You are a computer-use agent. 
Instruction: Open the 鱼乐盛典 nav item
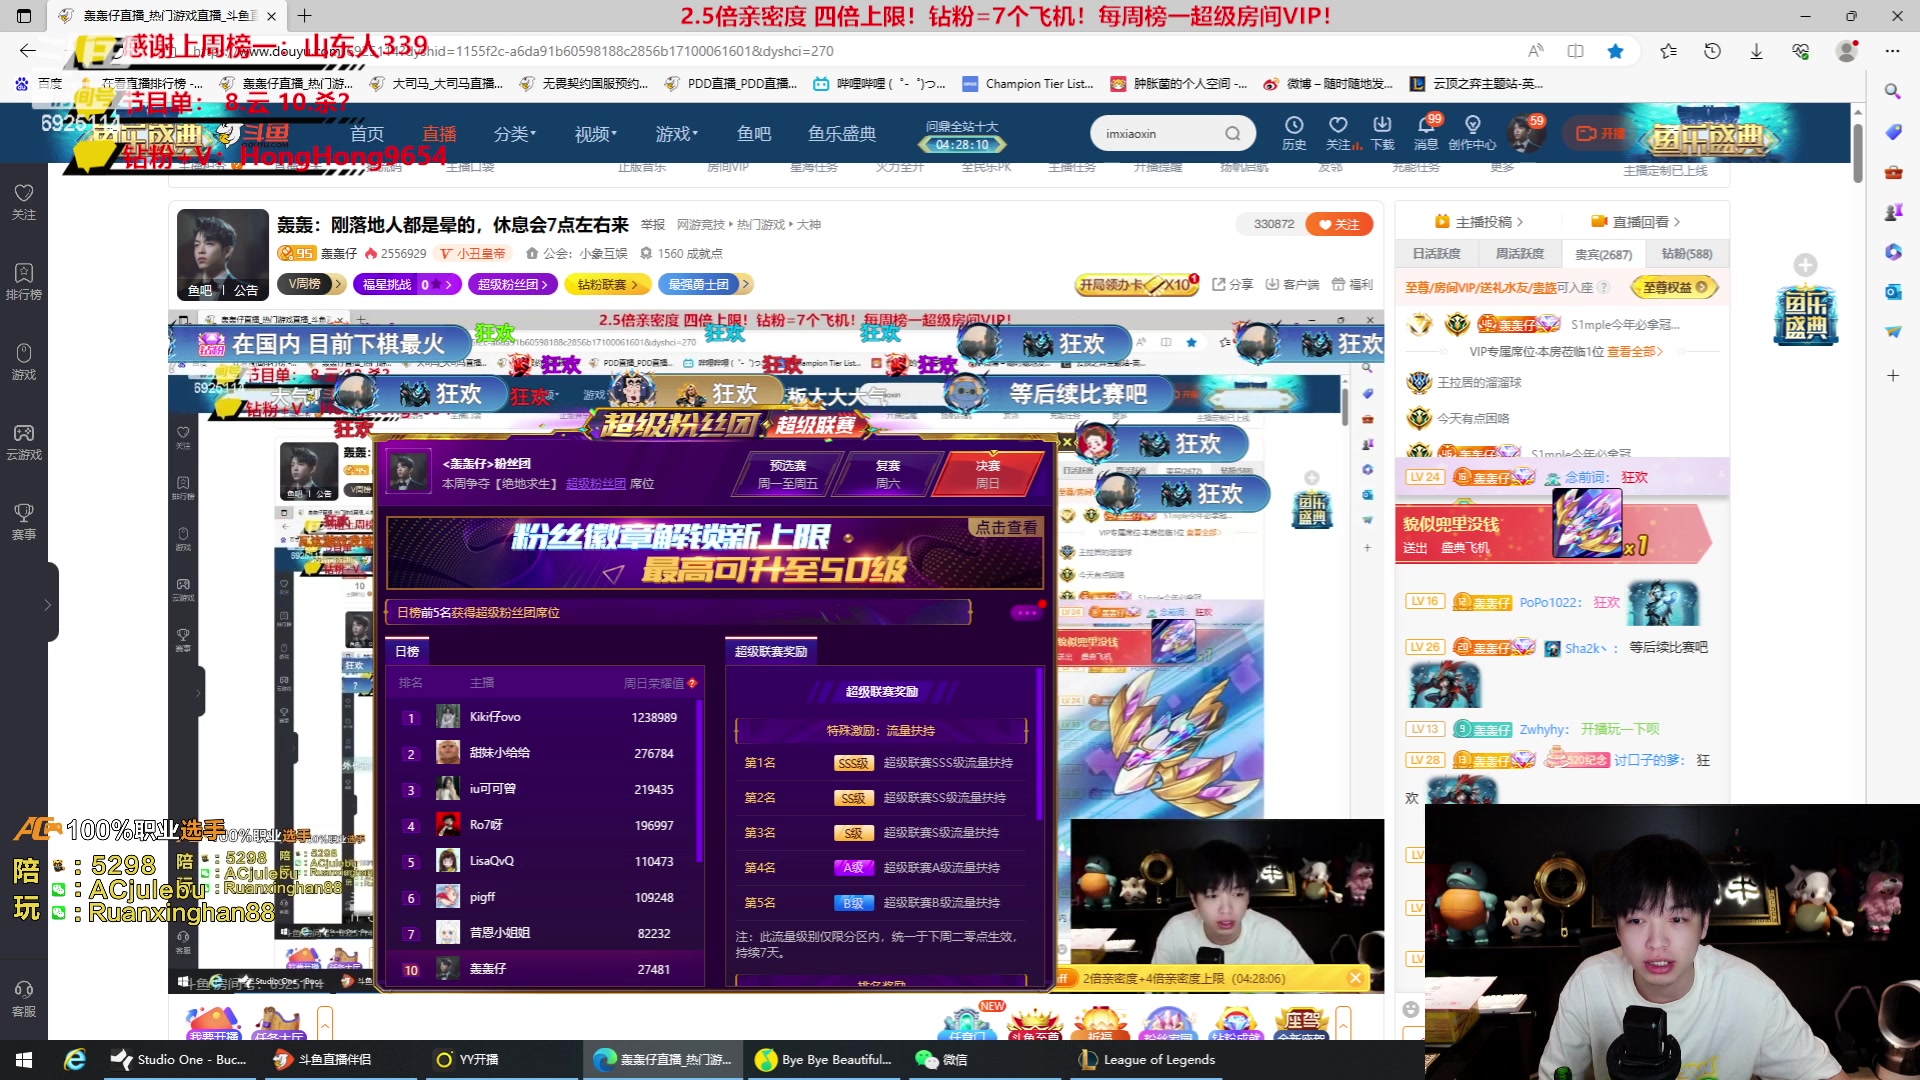coord(842,133)
